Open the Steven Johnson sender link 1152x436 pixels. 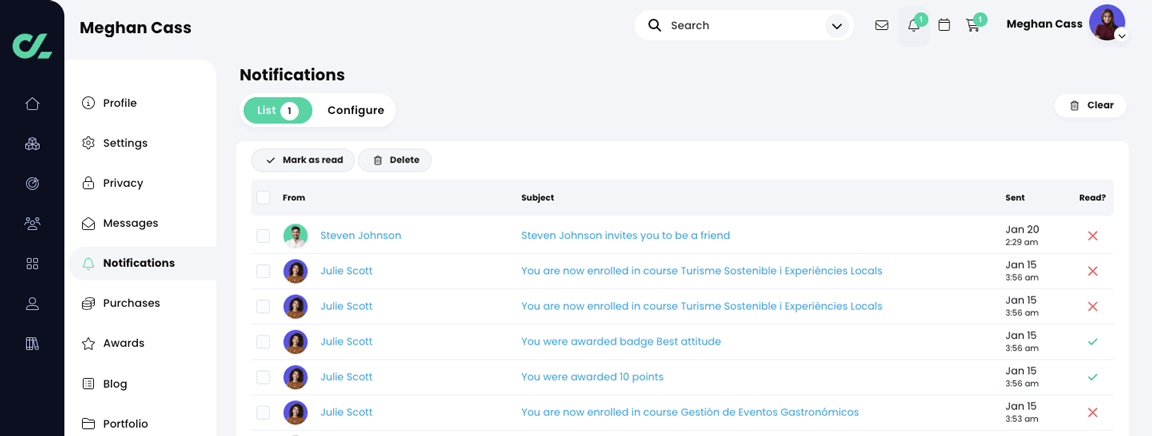pos(361,236)
